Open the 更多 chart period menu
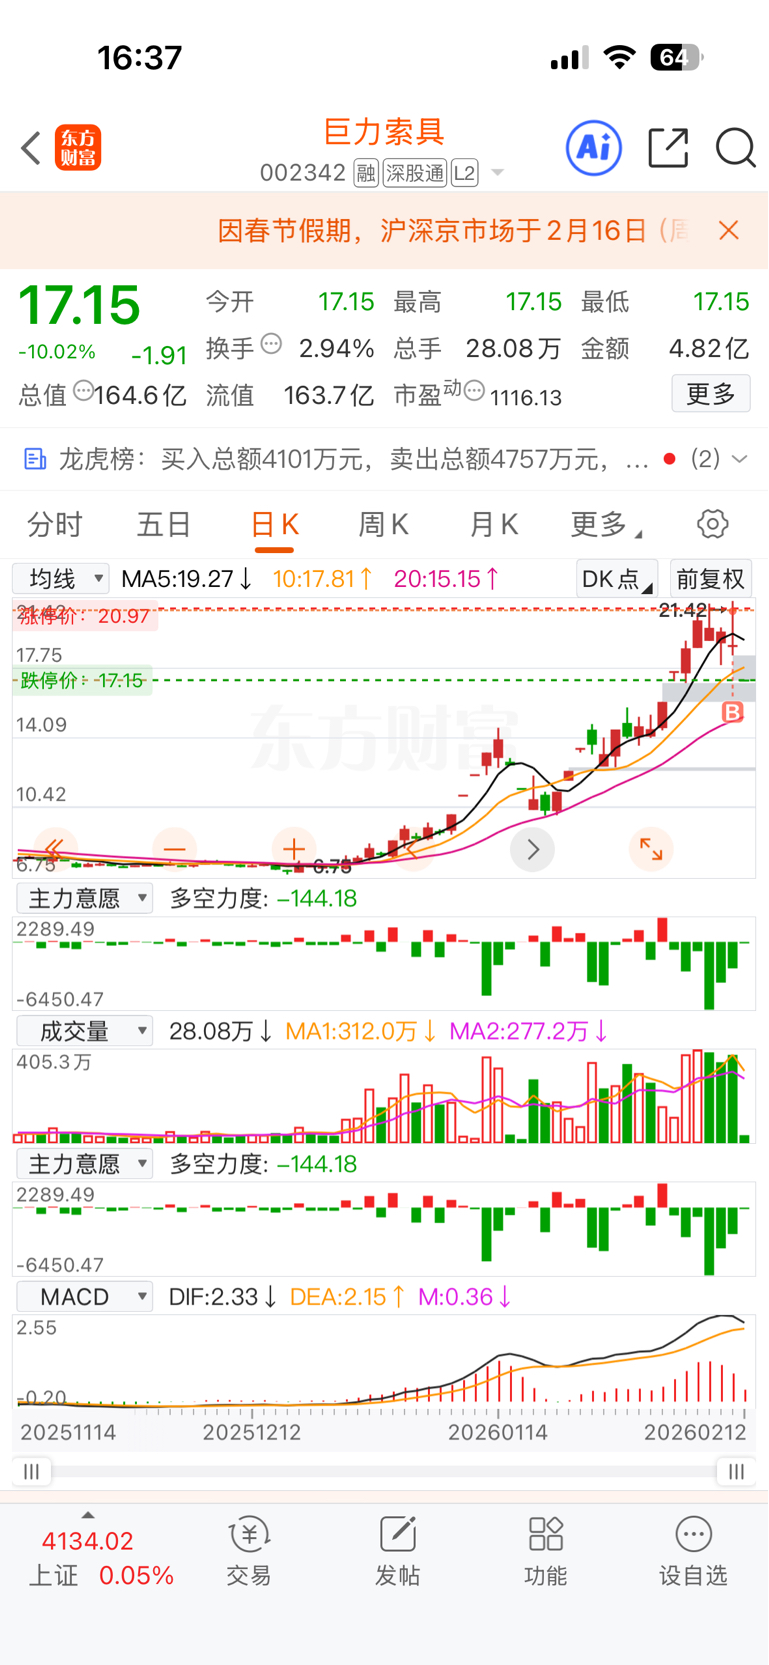This screenshot has height=1665, width=769. [x=606, y=524]
